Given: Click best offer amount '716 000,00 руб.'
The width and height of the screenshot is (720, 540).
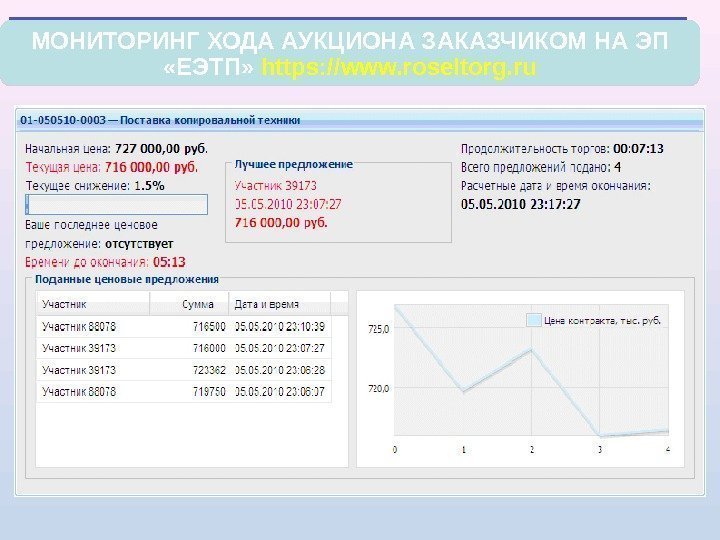Looking at the screenshot, I should 281,223.
